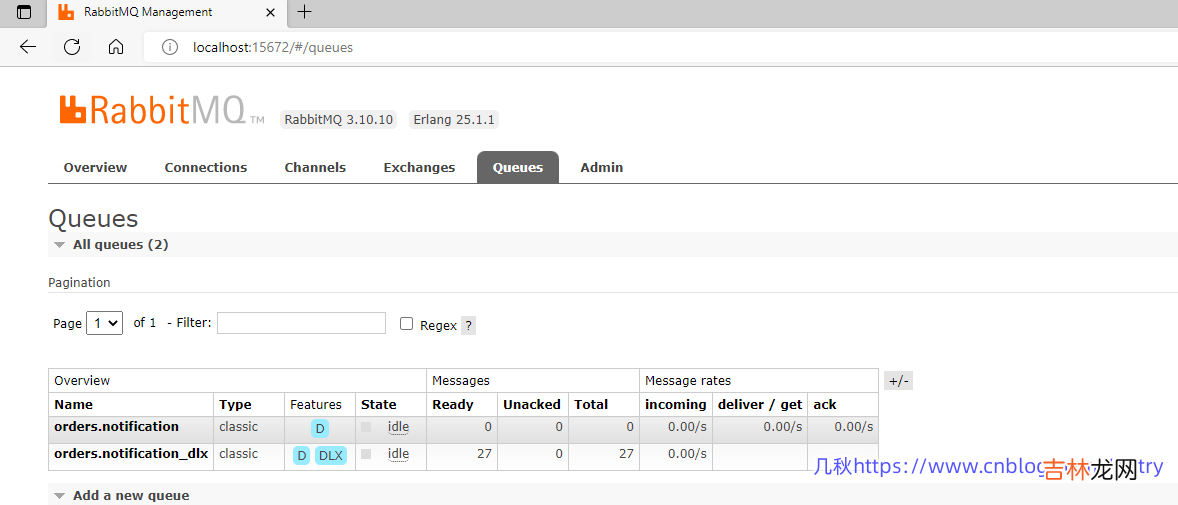Click DLX feature badge on orders.notification_dlx
The width and height of the screenshot is (1178, 505).
pyautogui.click(x=330, y=455)
